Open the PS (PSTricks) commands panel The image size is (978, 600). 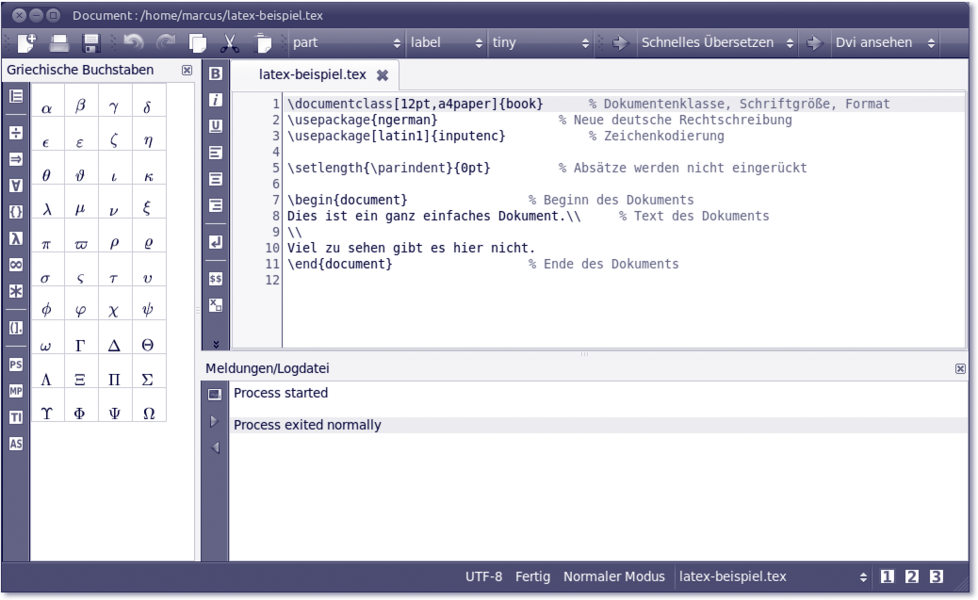tap(16, 365)
